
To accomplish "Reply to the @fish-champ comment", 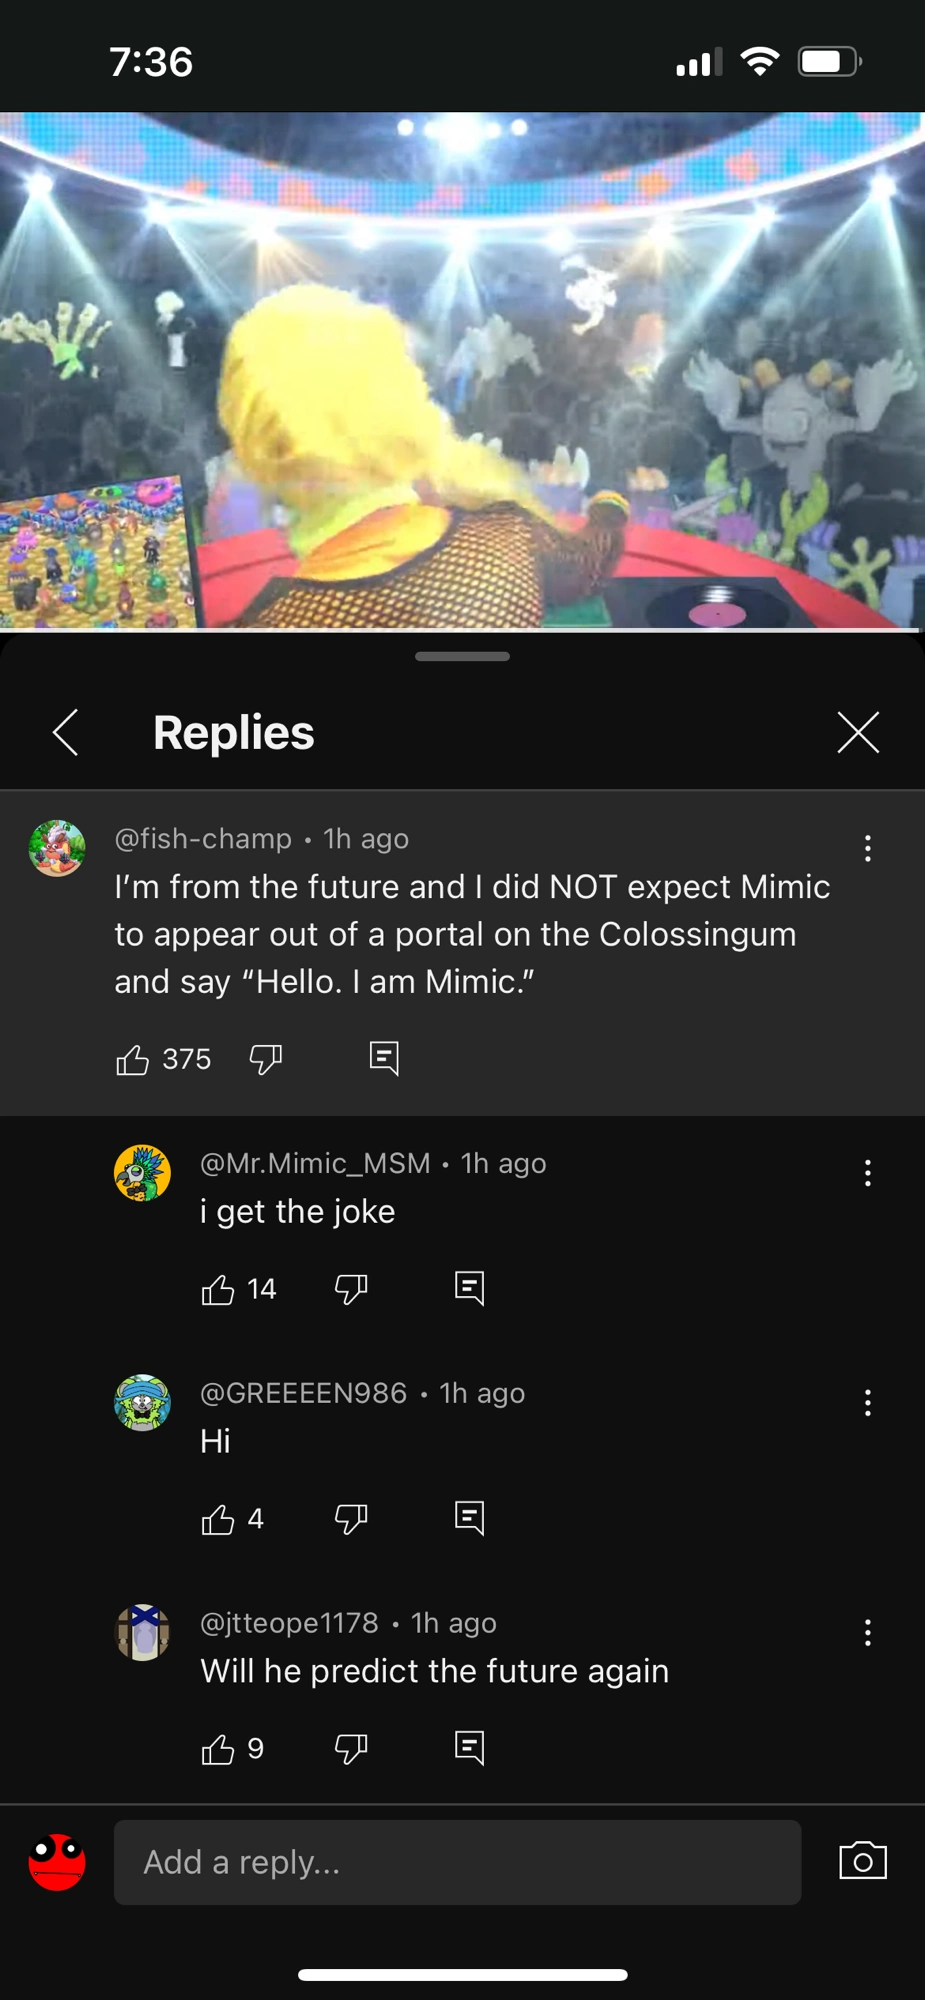I will (384, 1058).
